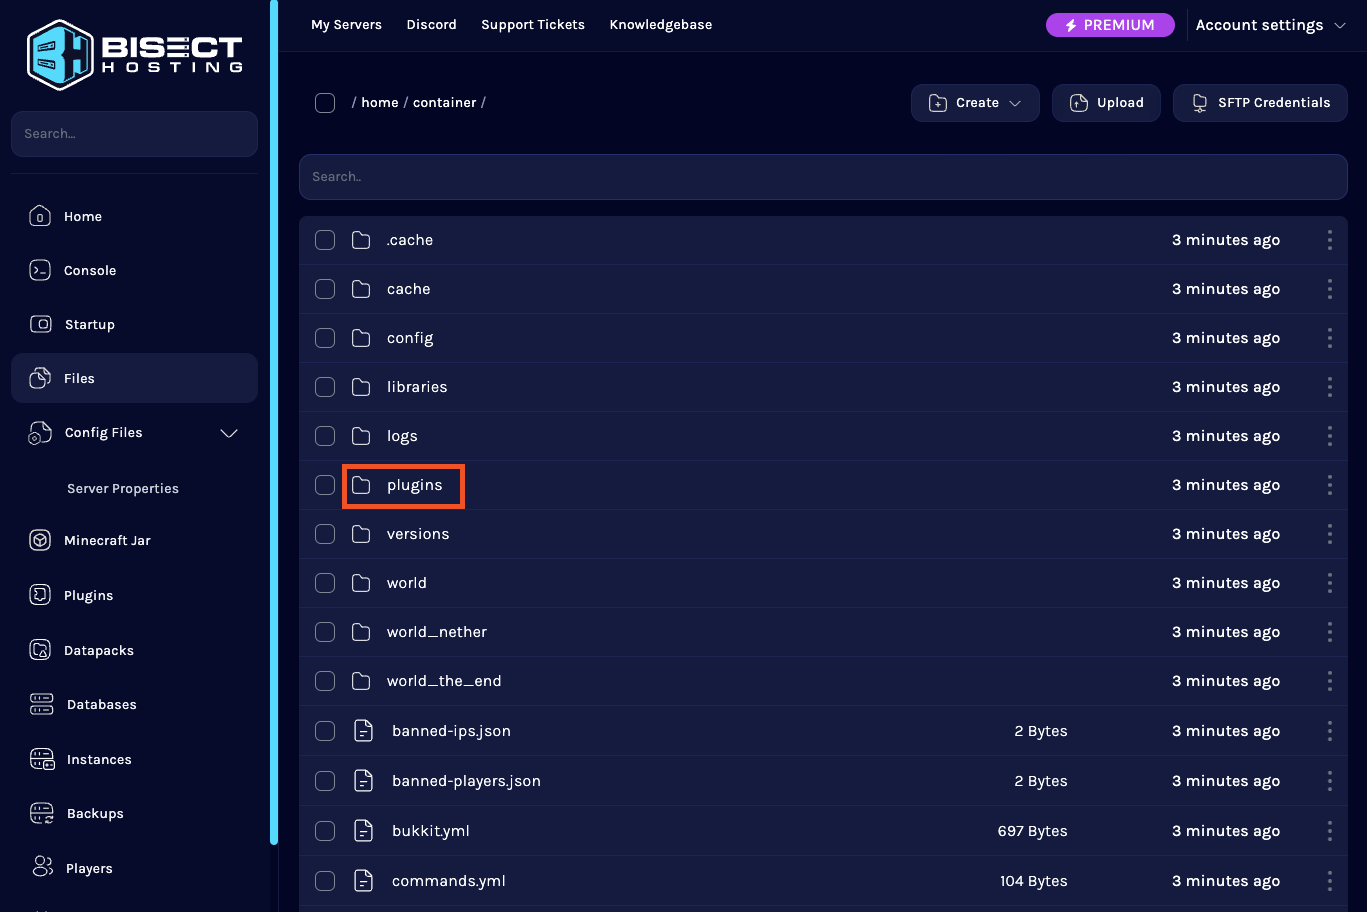Select the bukkit.yml file checkbox
The image size is (1367, 912).
tap(325, 830)
